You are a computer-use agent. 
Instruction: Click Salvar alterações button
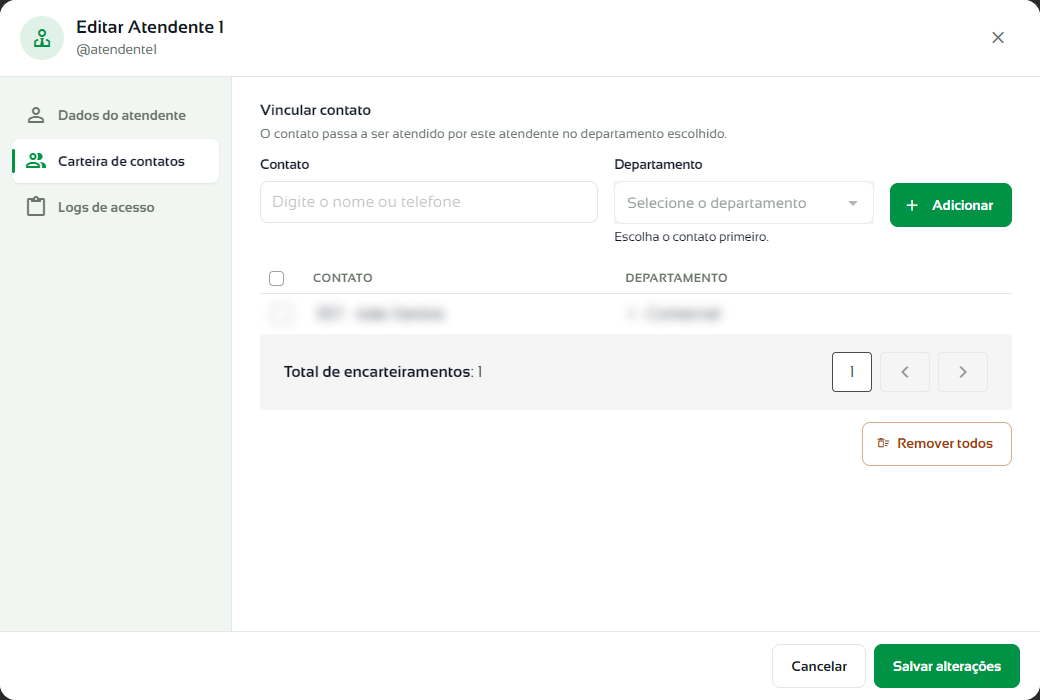[x=946, y=666]
